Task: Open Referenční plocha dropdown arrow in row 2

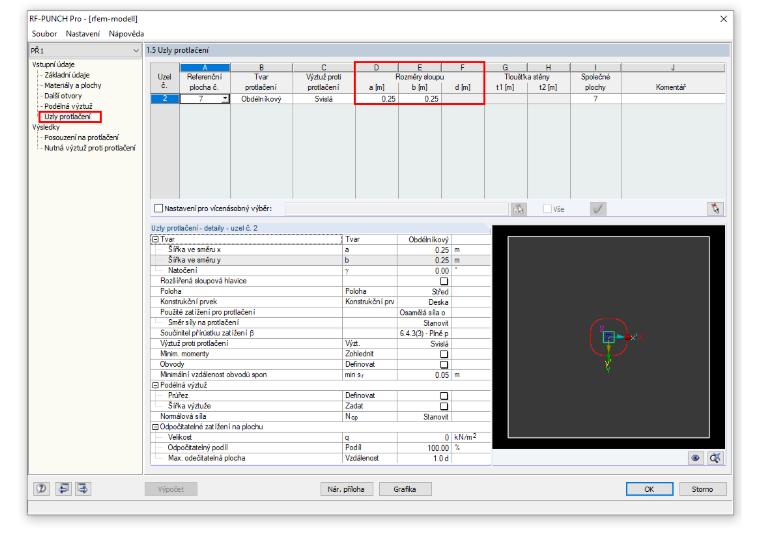Action: 225,99
